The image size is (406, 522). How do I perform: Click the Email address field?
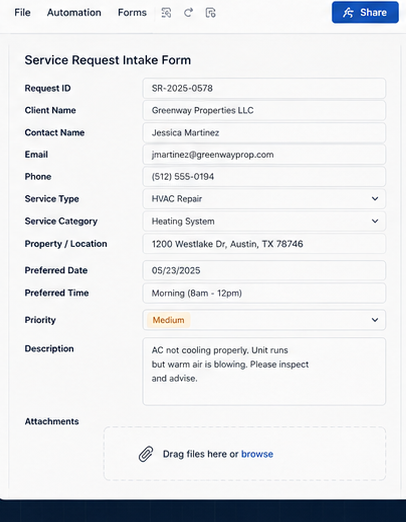(x=264, y=154)
